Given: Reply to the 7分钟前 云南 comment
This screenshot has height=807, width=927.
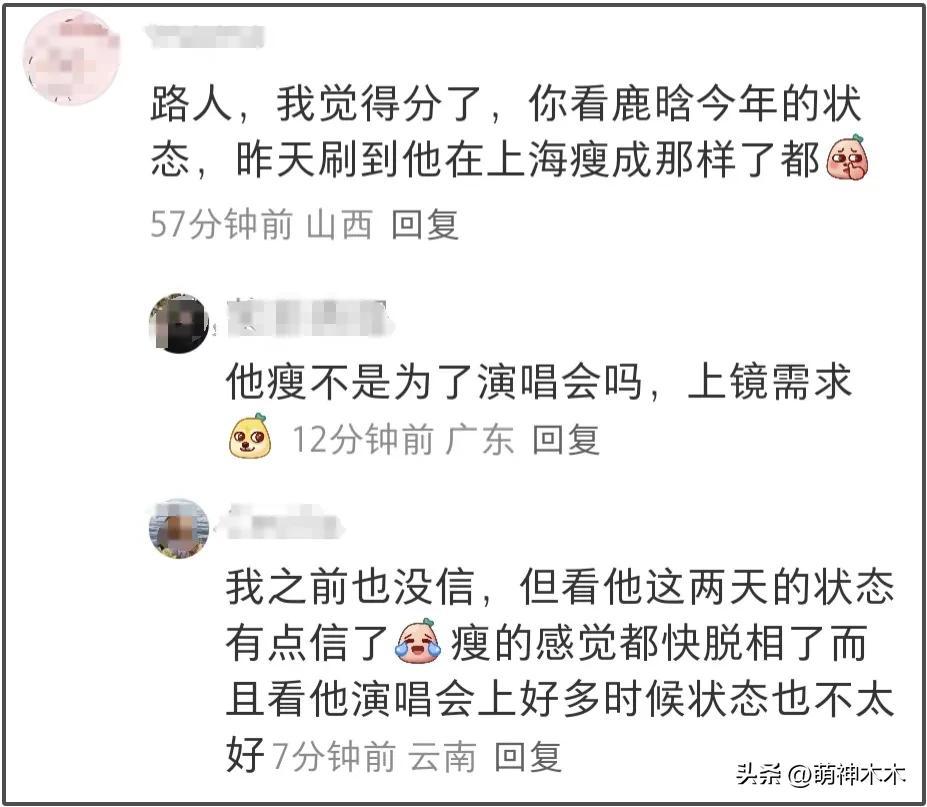Looking at the screenshot, I should [528, 757].
